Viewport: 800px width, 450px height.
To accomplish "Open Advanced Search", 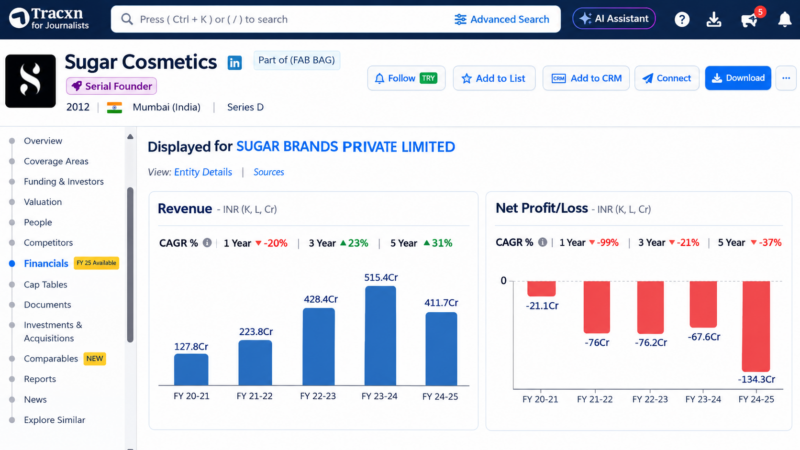I will click(x=502, y=19).
